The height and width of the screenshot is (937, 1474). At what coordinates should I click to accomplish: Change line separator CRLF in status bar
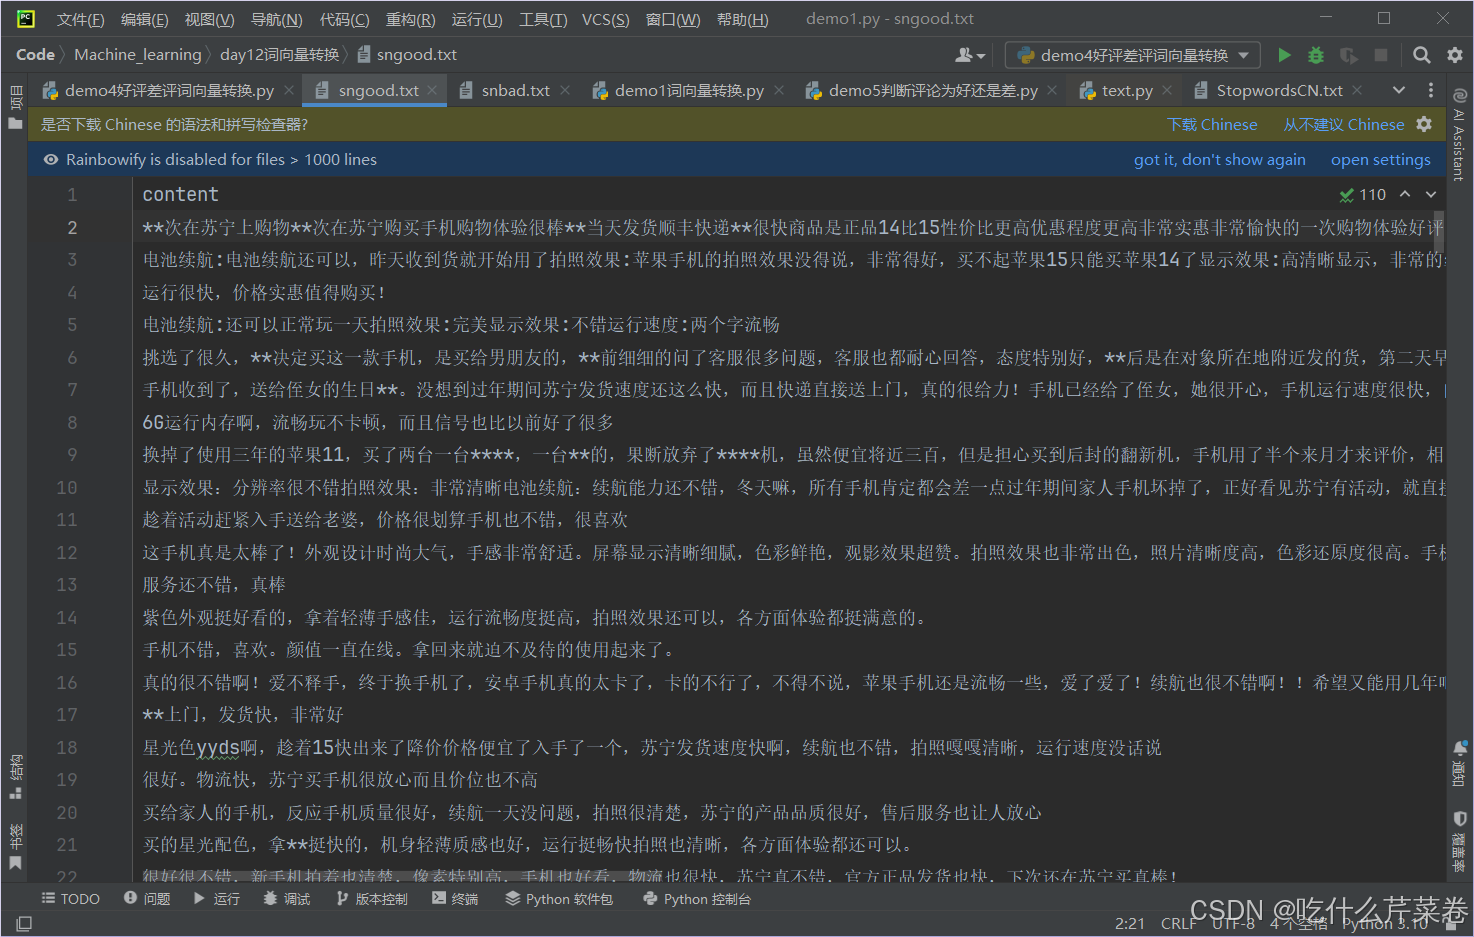pos(1179,923)
